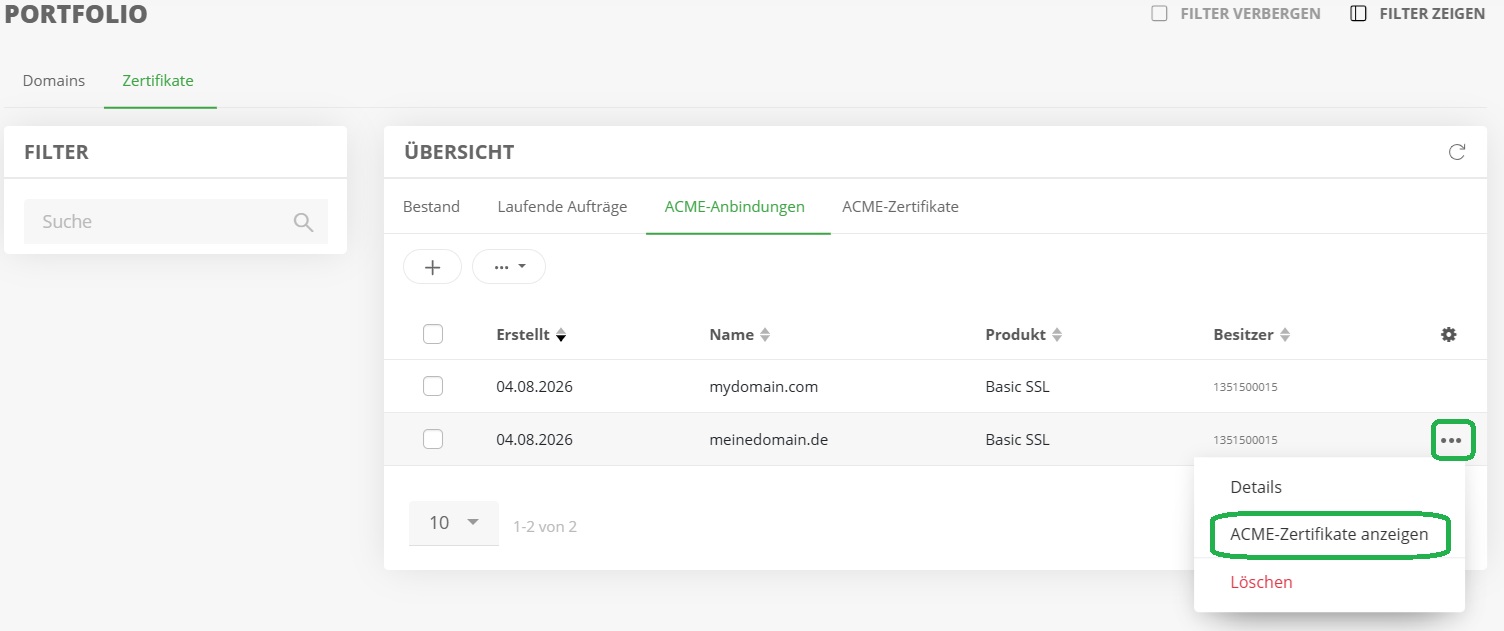Check the mydomain.com row checkbox
The height and width of the screenshot is (631, 1504).
(x=433, y=386)
